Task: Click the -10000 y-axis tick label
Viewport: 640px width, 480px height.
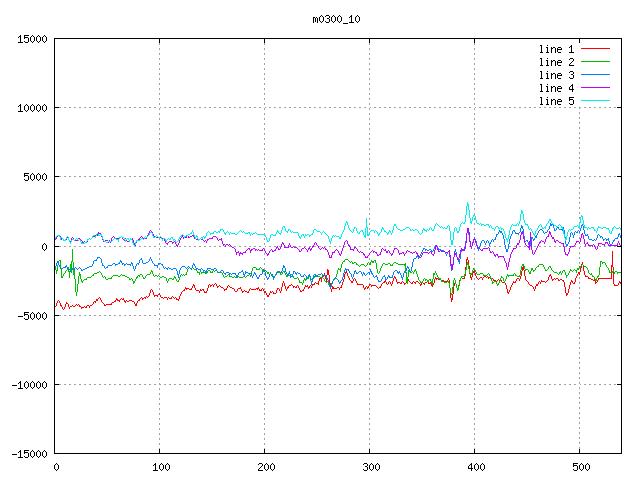Action: coord(28,384)
